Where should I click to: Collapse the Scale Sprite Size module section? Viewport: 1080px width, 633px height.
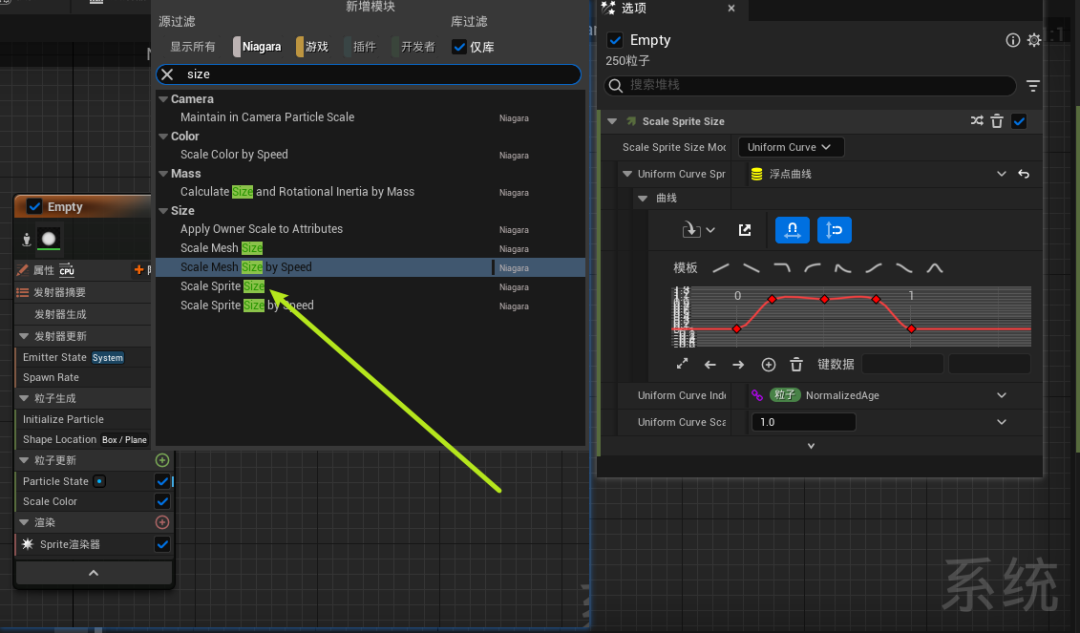(612, 121)
